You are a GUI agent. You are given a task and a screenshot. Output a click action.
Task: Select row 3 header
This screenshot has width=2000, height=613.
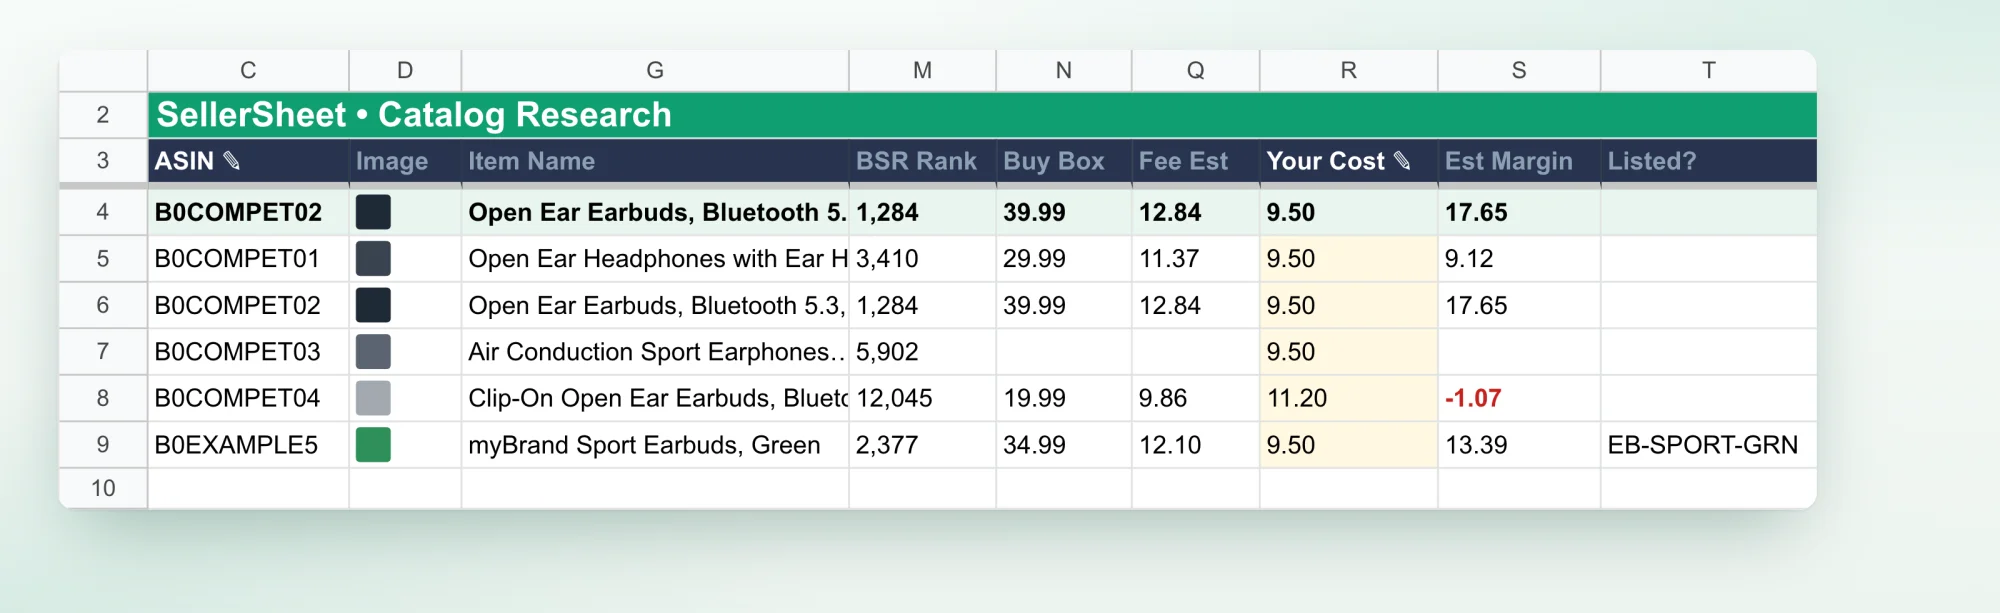coord(103,161)
